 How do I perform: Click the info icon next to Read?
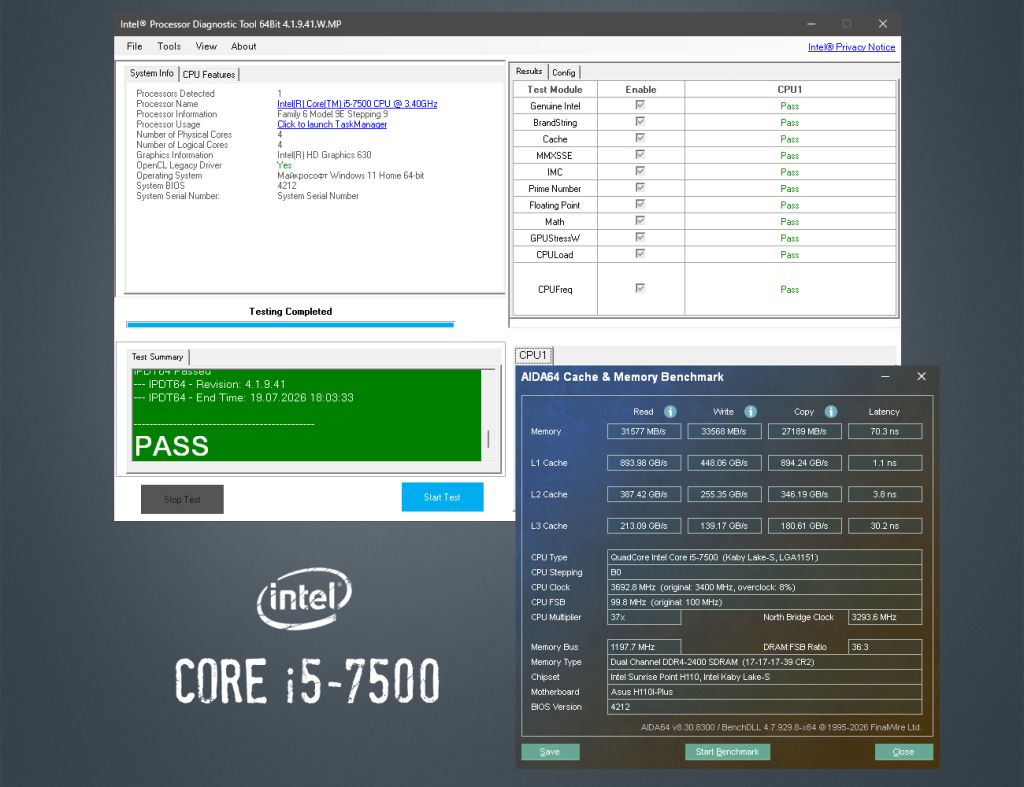click(670, 411)
